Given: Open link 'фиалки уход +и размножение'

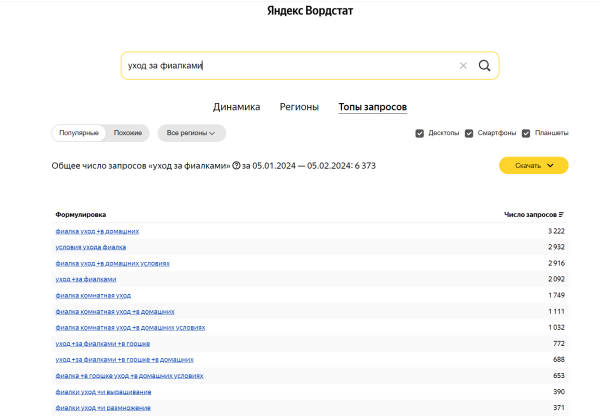Looking at the screenshot, I should pos(103,408).
